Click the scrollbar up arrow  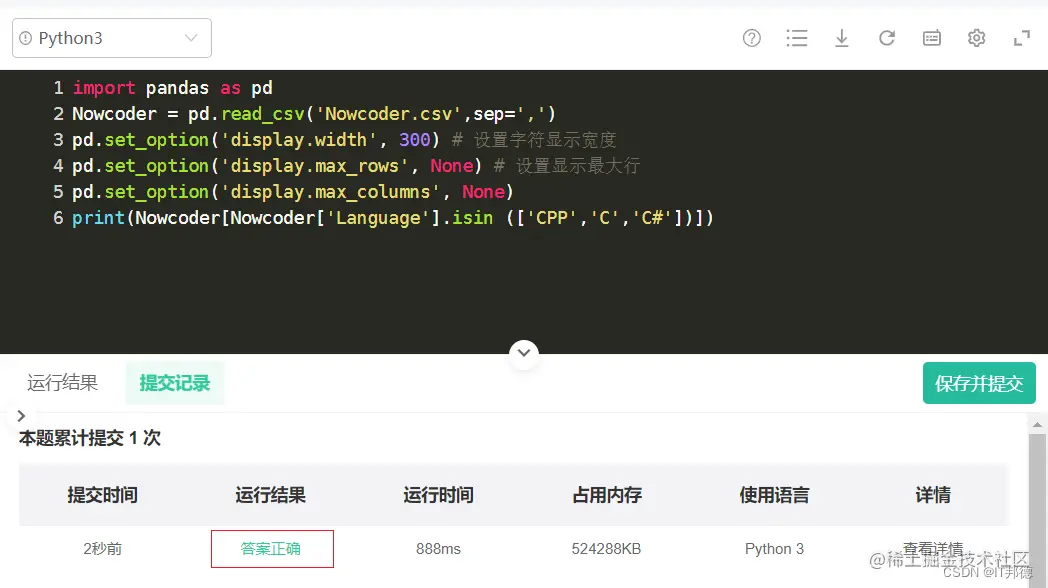coord(1037,424)
